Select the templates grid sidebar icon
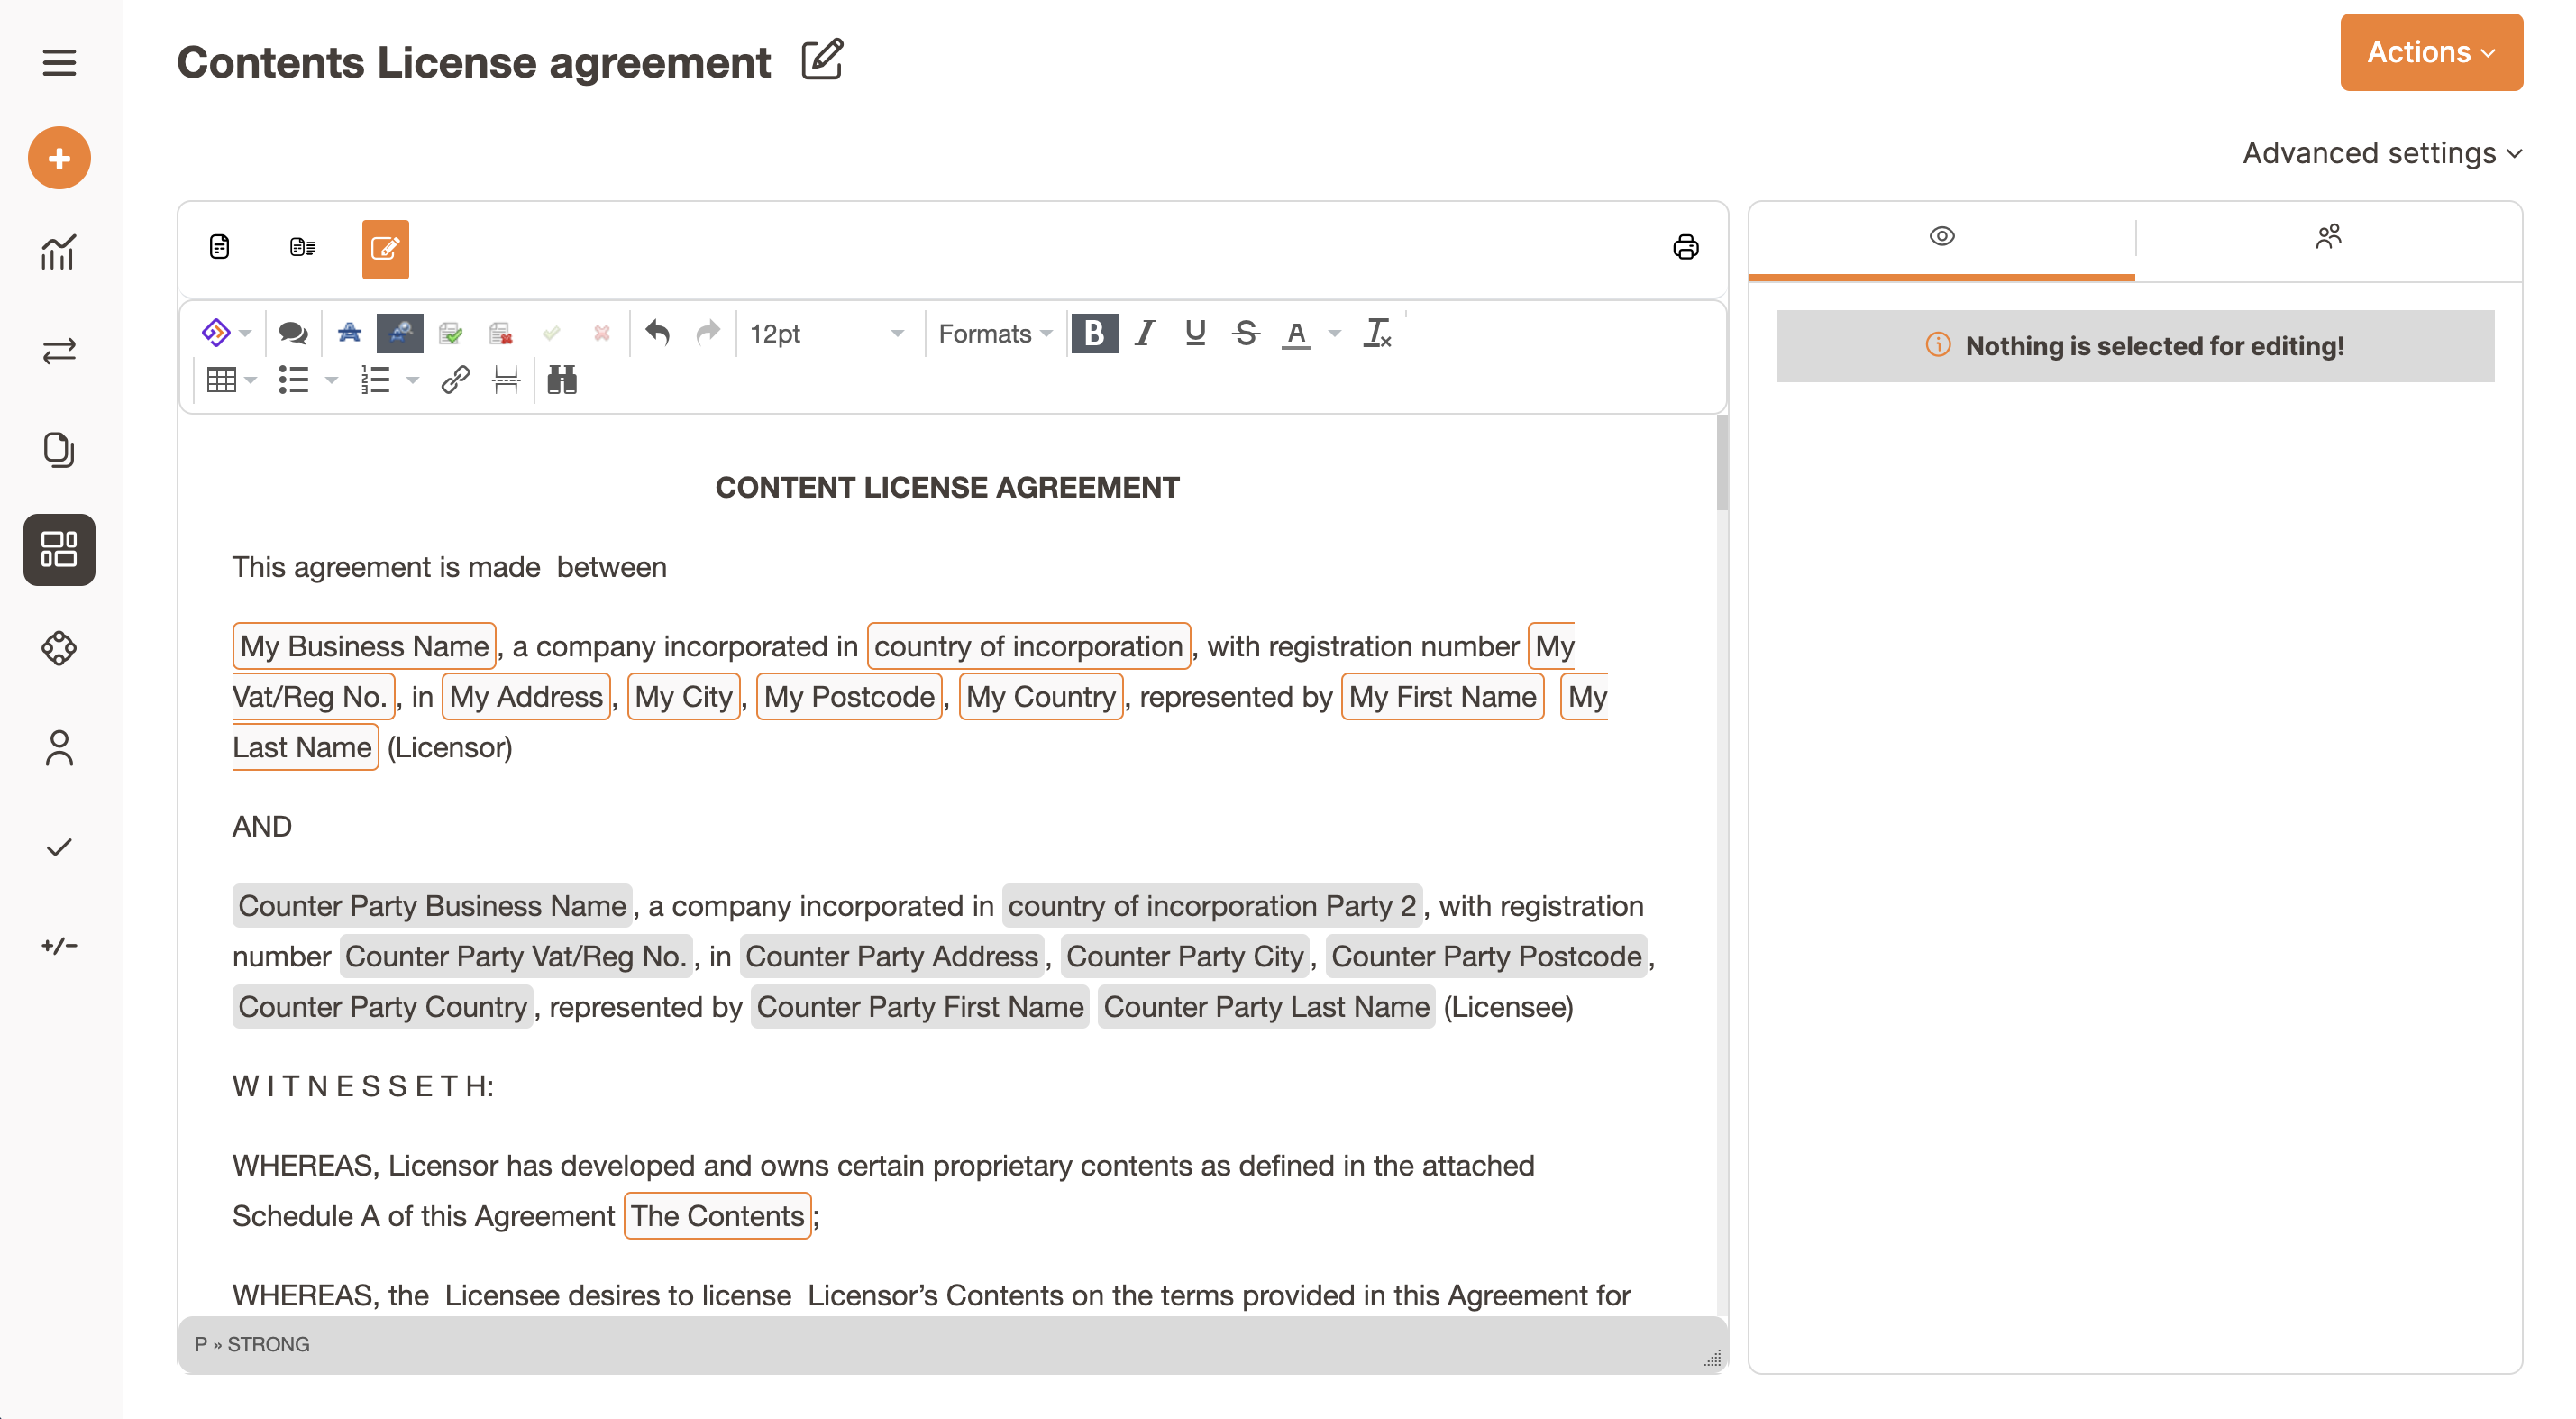 click(59, 549)
